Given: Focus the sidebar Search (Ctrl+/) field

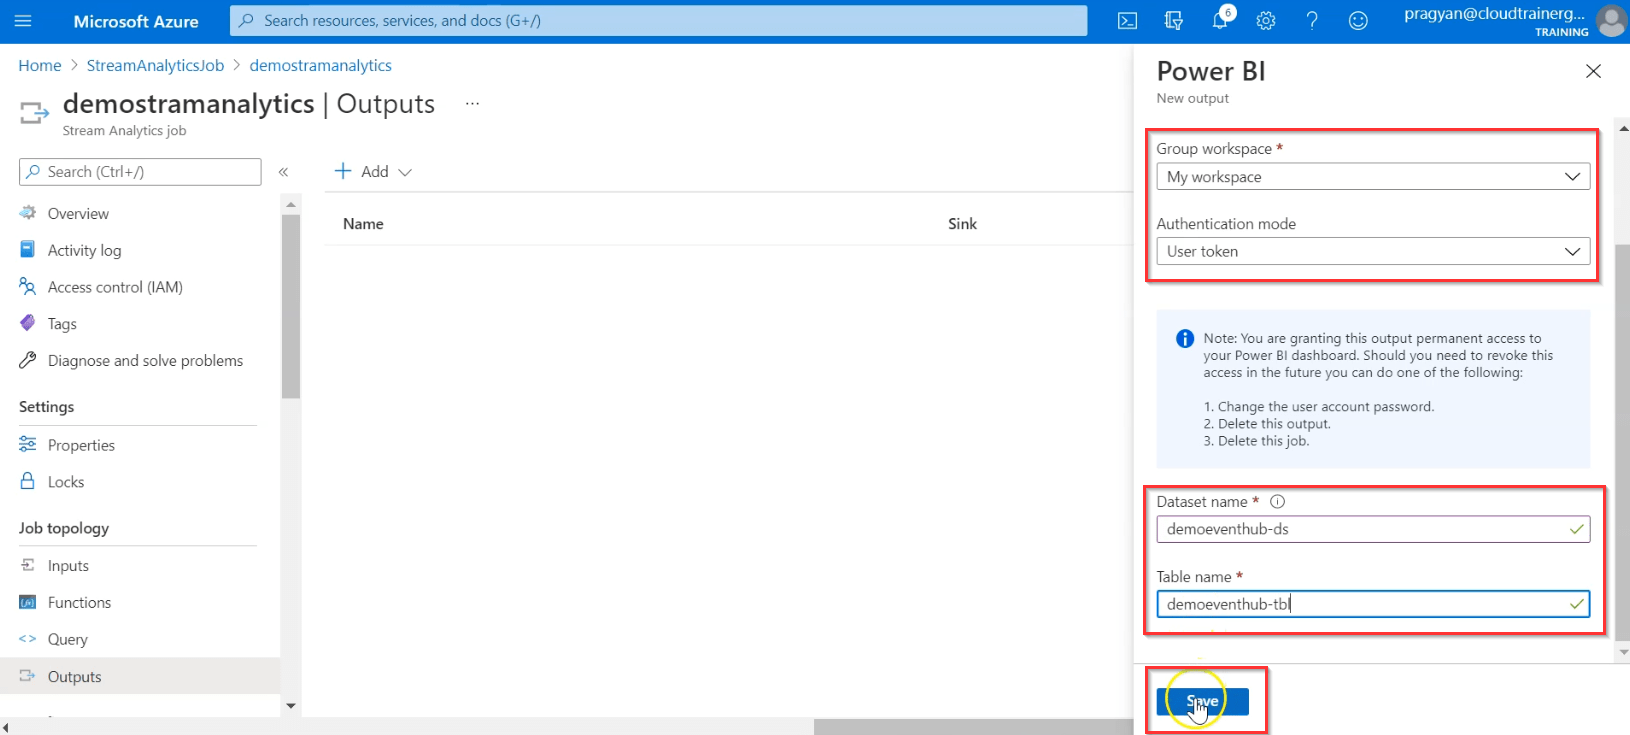Looking at the screenshot, I should tap(140, 172).
